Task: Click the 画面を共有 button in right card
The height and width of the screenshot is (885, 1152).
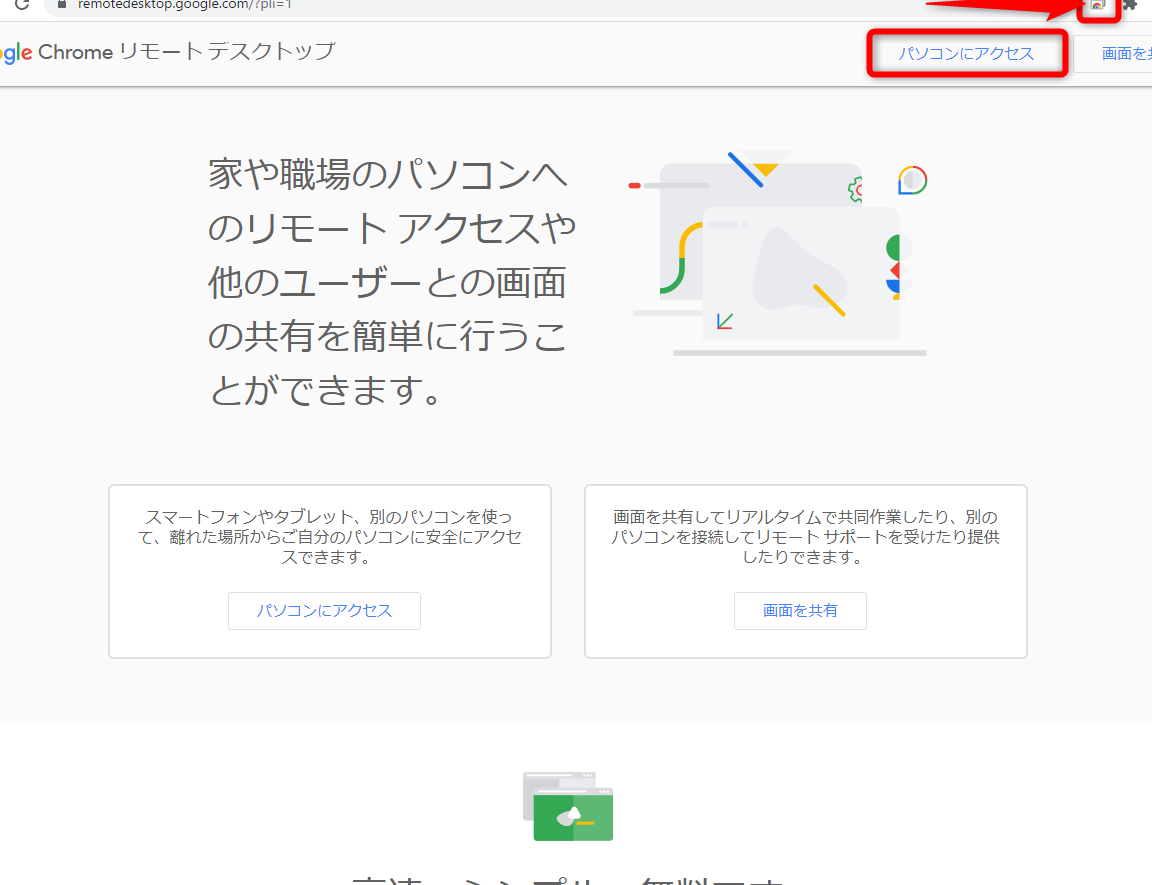Action: click(800, 610)
